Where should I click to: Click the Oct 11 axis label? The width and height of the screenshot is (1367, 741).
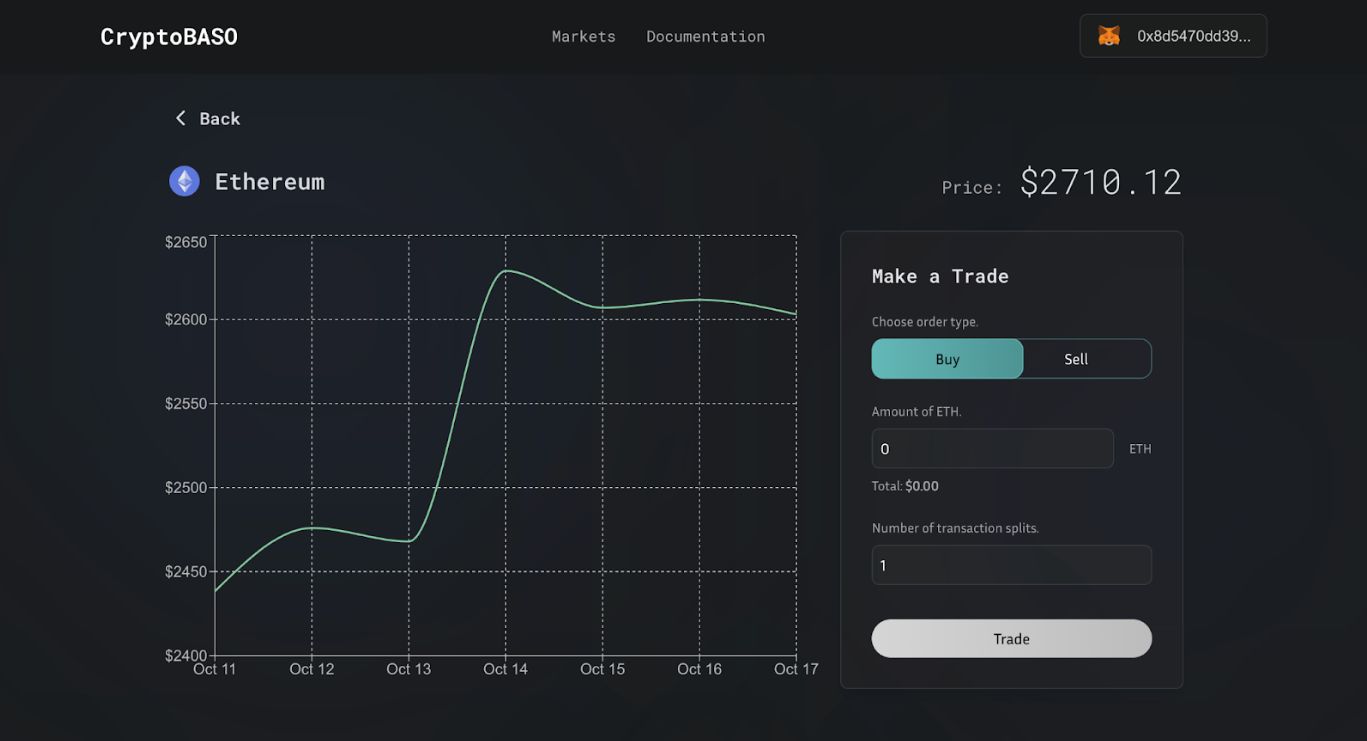click(x=215, y=669)
